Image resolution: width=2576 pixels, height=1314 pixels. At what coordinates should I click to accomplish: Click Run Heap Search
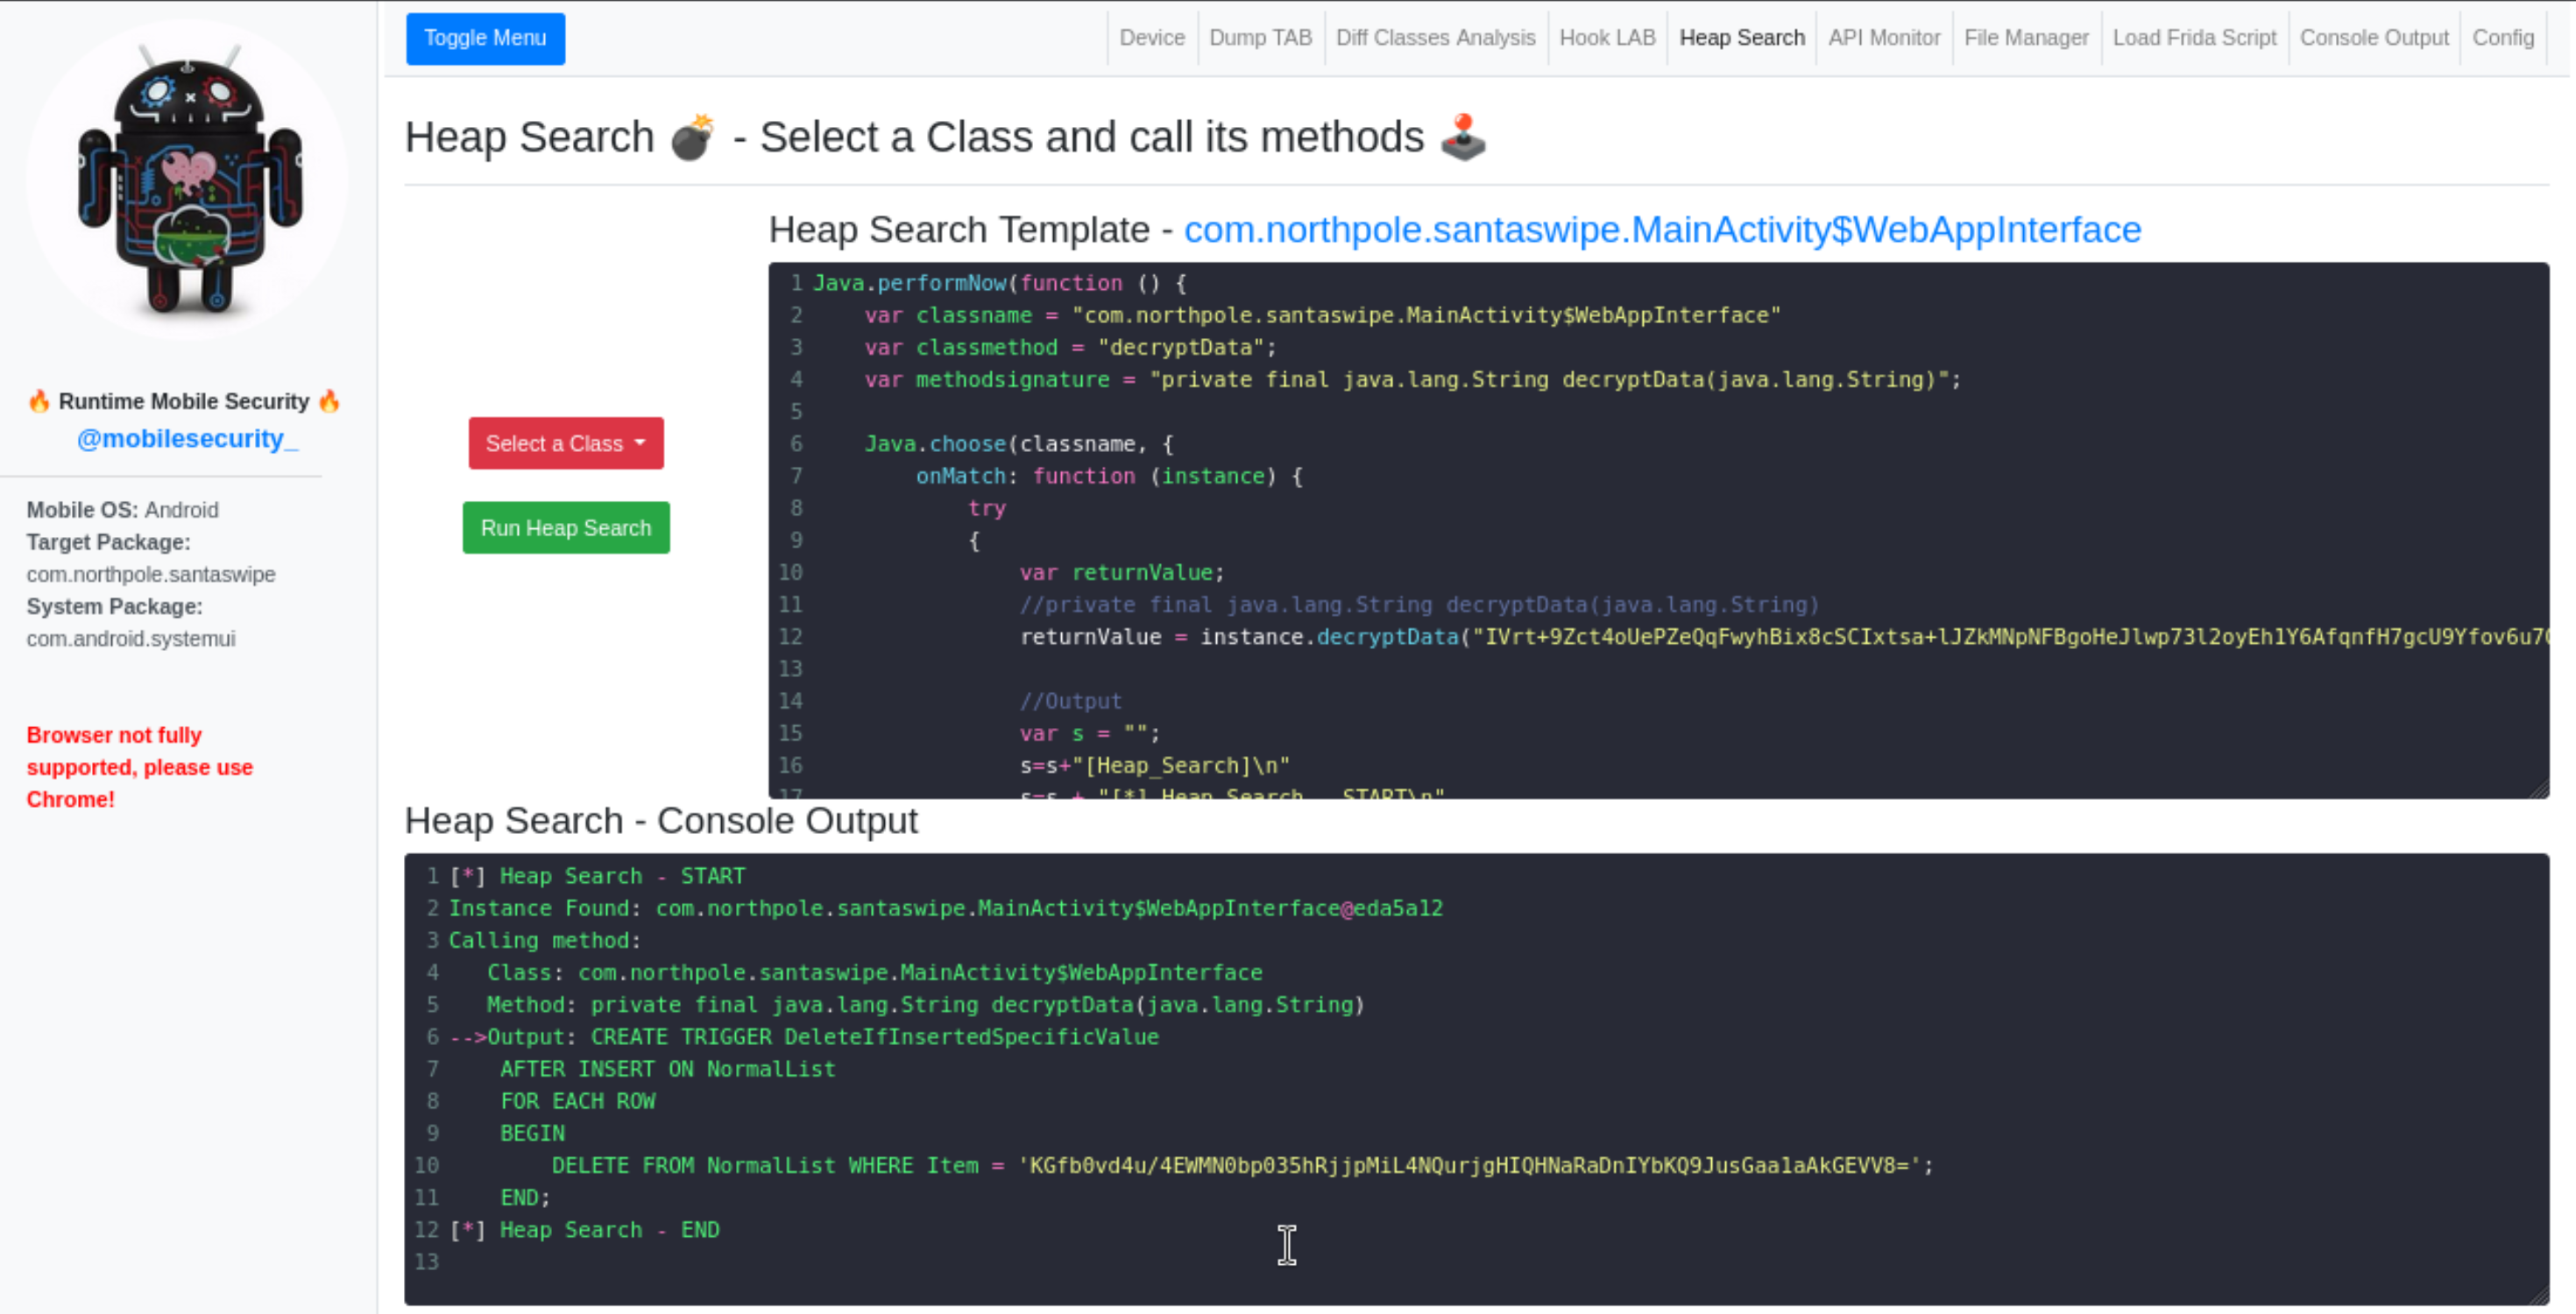tap(565, 527)
